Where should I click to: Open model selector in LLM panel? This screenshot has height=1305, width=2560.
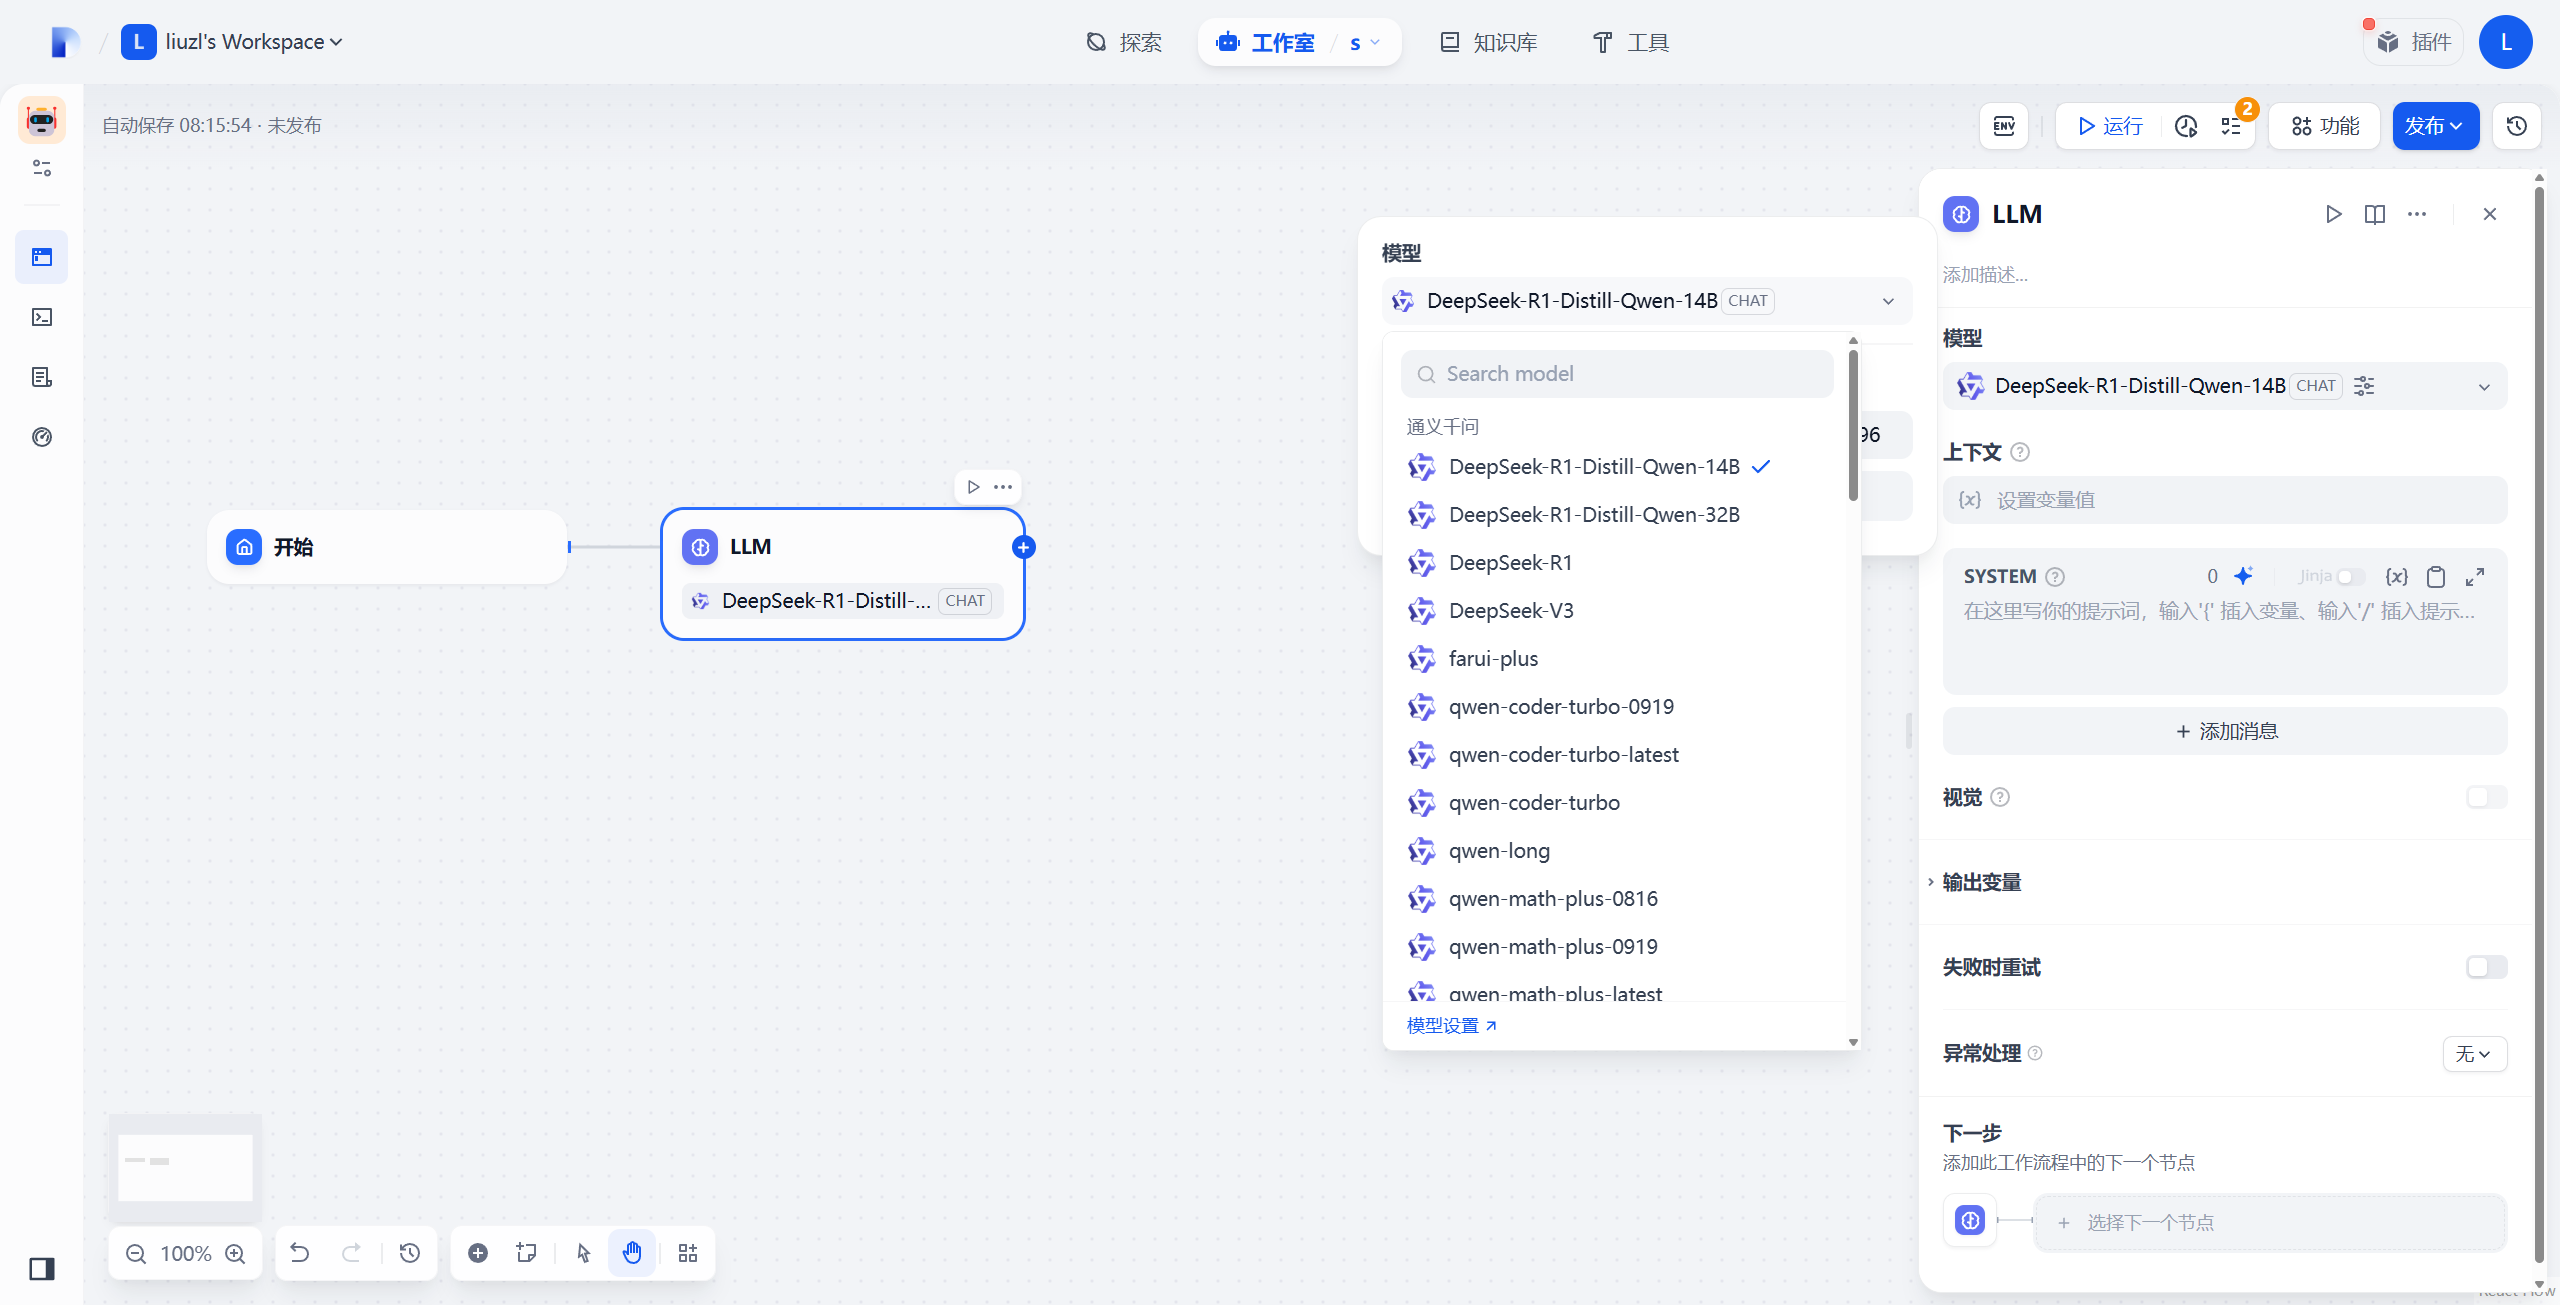pos(2225,386)
